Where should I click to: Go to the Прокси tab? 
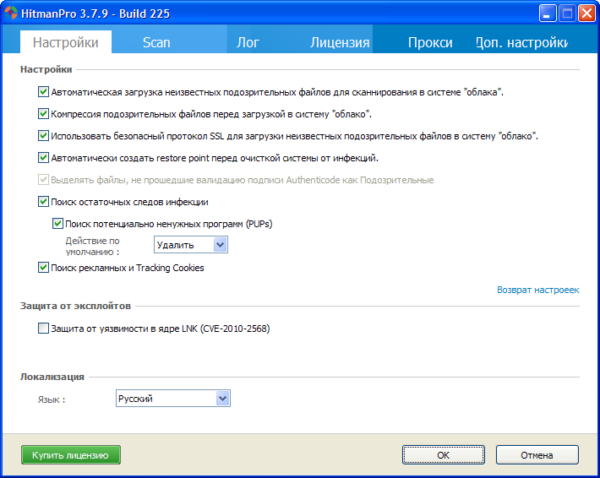430,43
